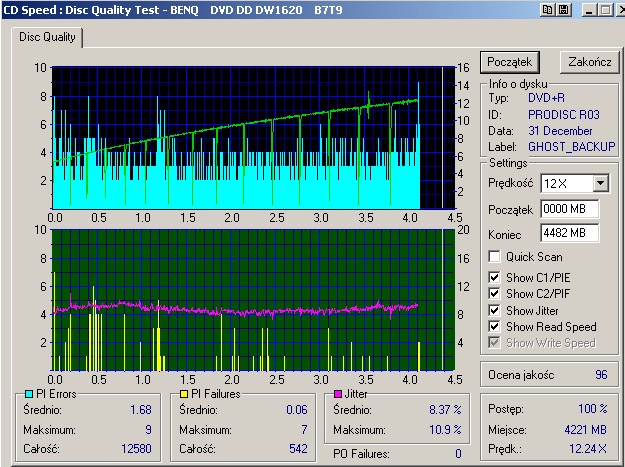Click the quality score value 96

click(x=601, y=375)
